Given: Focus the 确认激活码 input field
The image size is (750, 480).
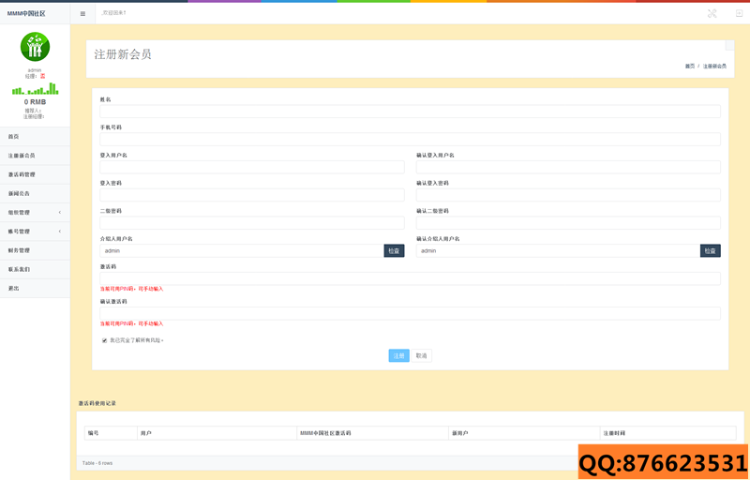Looking at the screenshot, I should coord(410,313).
